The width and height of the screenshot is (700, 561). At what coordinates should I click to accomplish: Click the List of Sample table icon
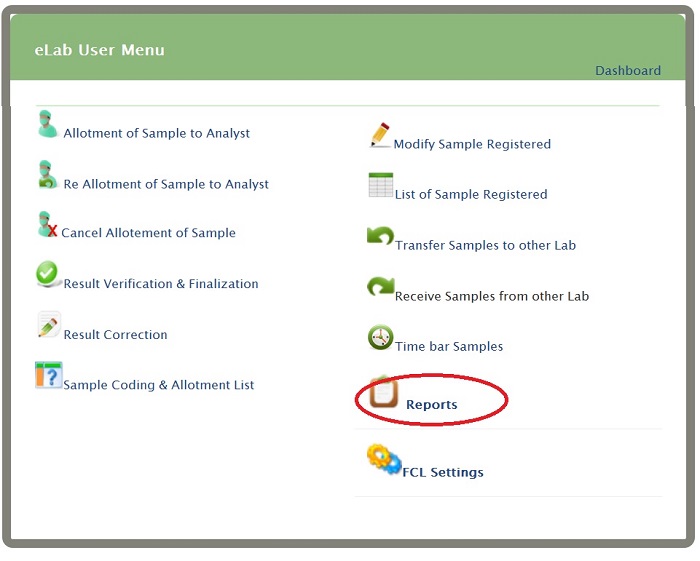coord(381,186)
